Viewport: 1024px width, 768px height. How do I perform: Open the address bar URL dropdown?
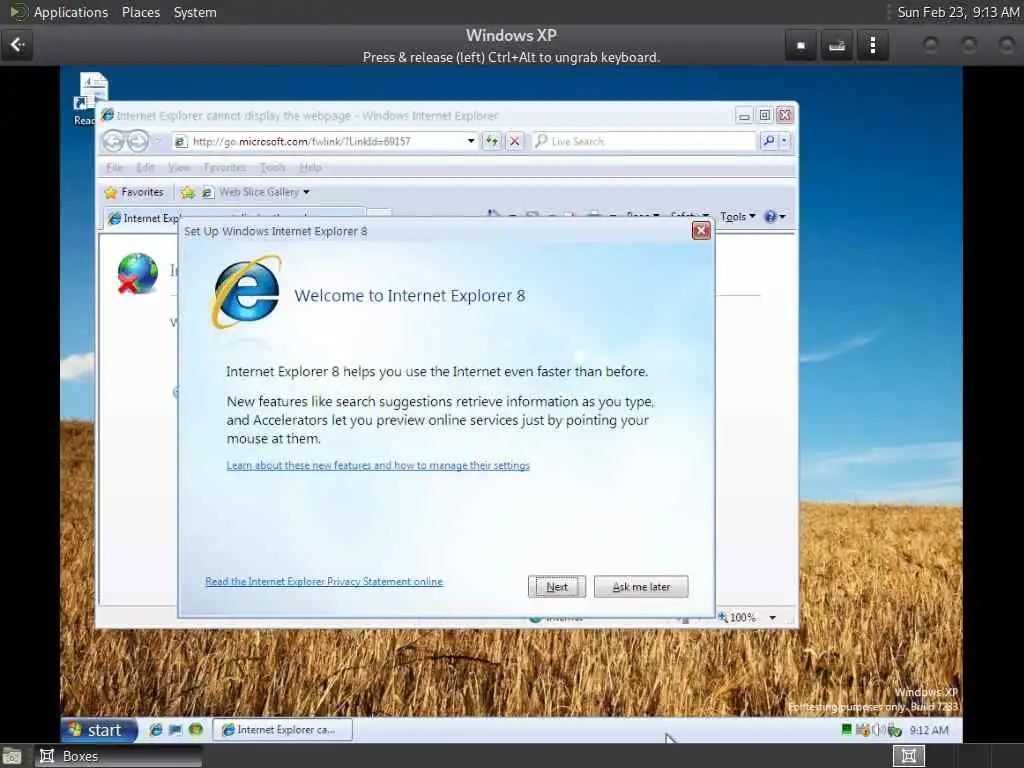[x=471, y=141]
